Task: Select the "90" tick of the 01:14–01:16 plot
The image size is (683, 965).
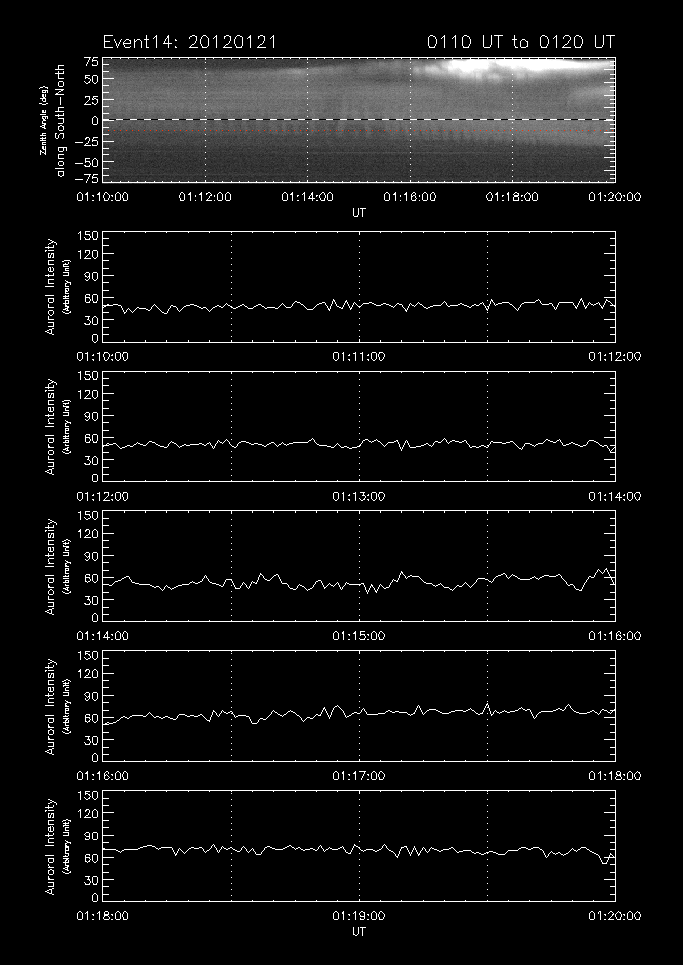Action: click(x=91, y=556)
